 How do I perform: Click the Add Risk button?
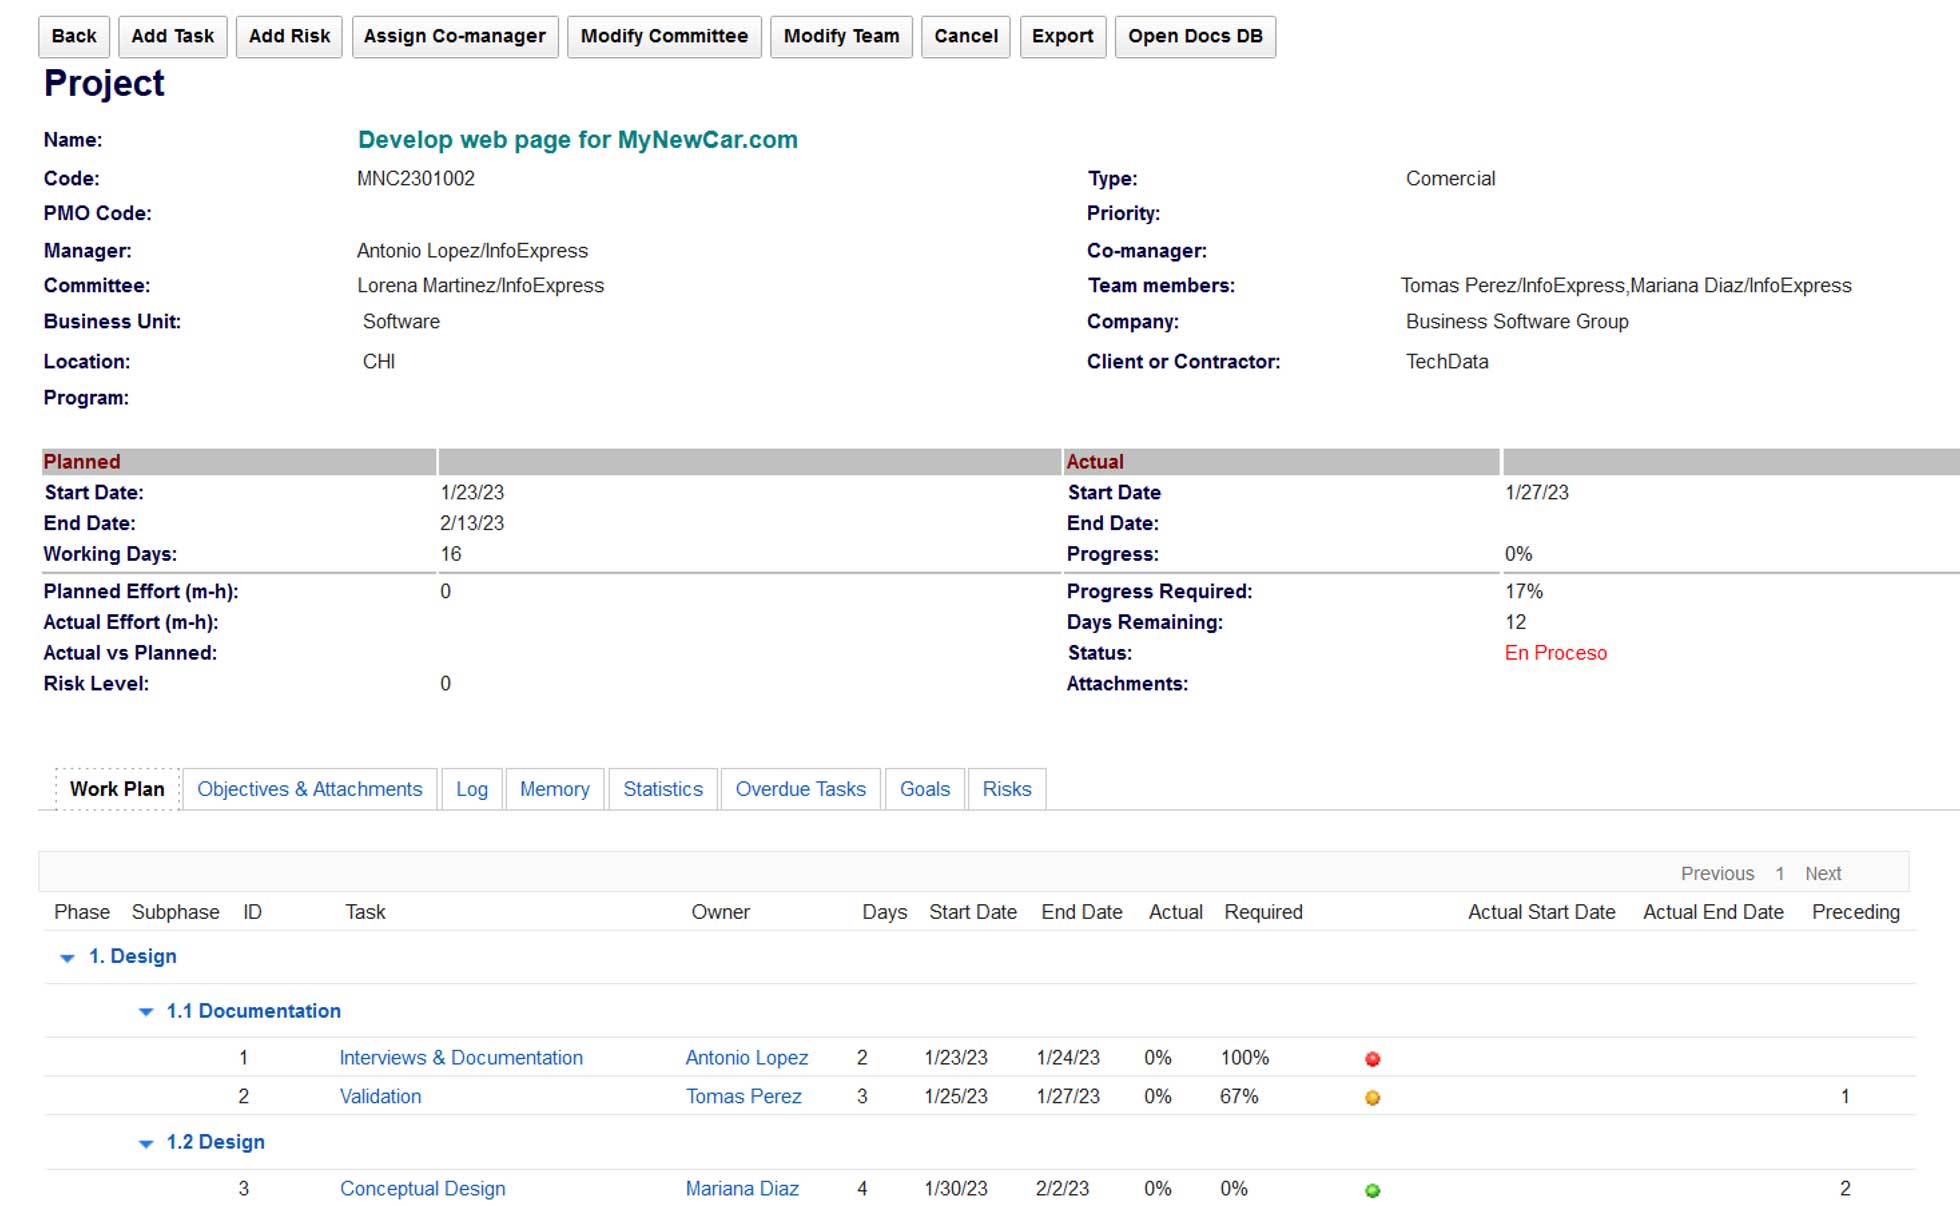(289, 37)
